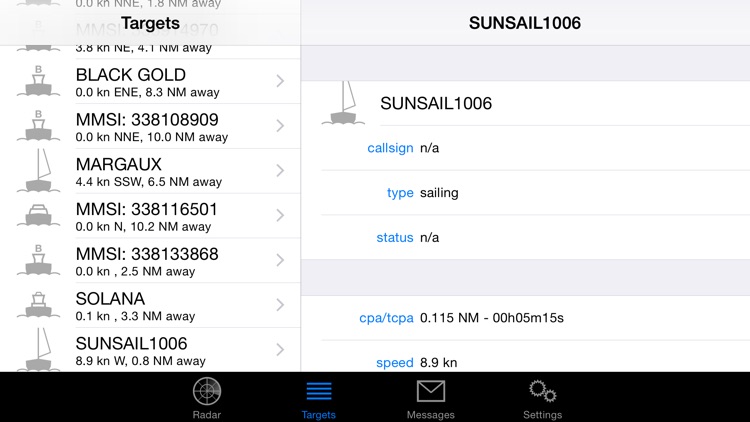Select the SOLANA target name
Screen dimensions: 750x422
[x=110, y=299]
